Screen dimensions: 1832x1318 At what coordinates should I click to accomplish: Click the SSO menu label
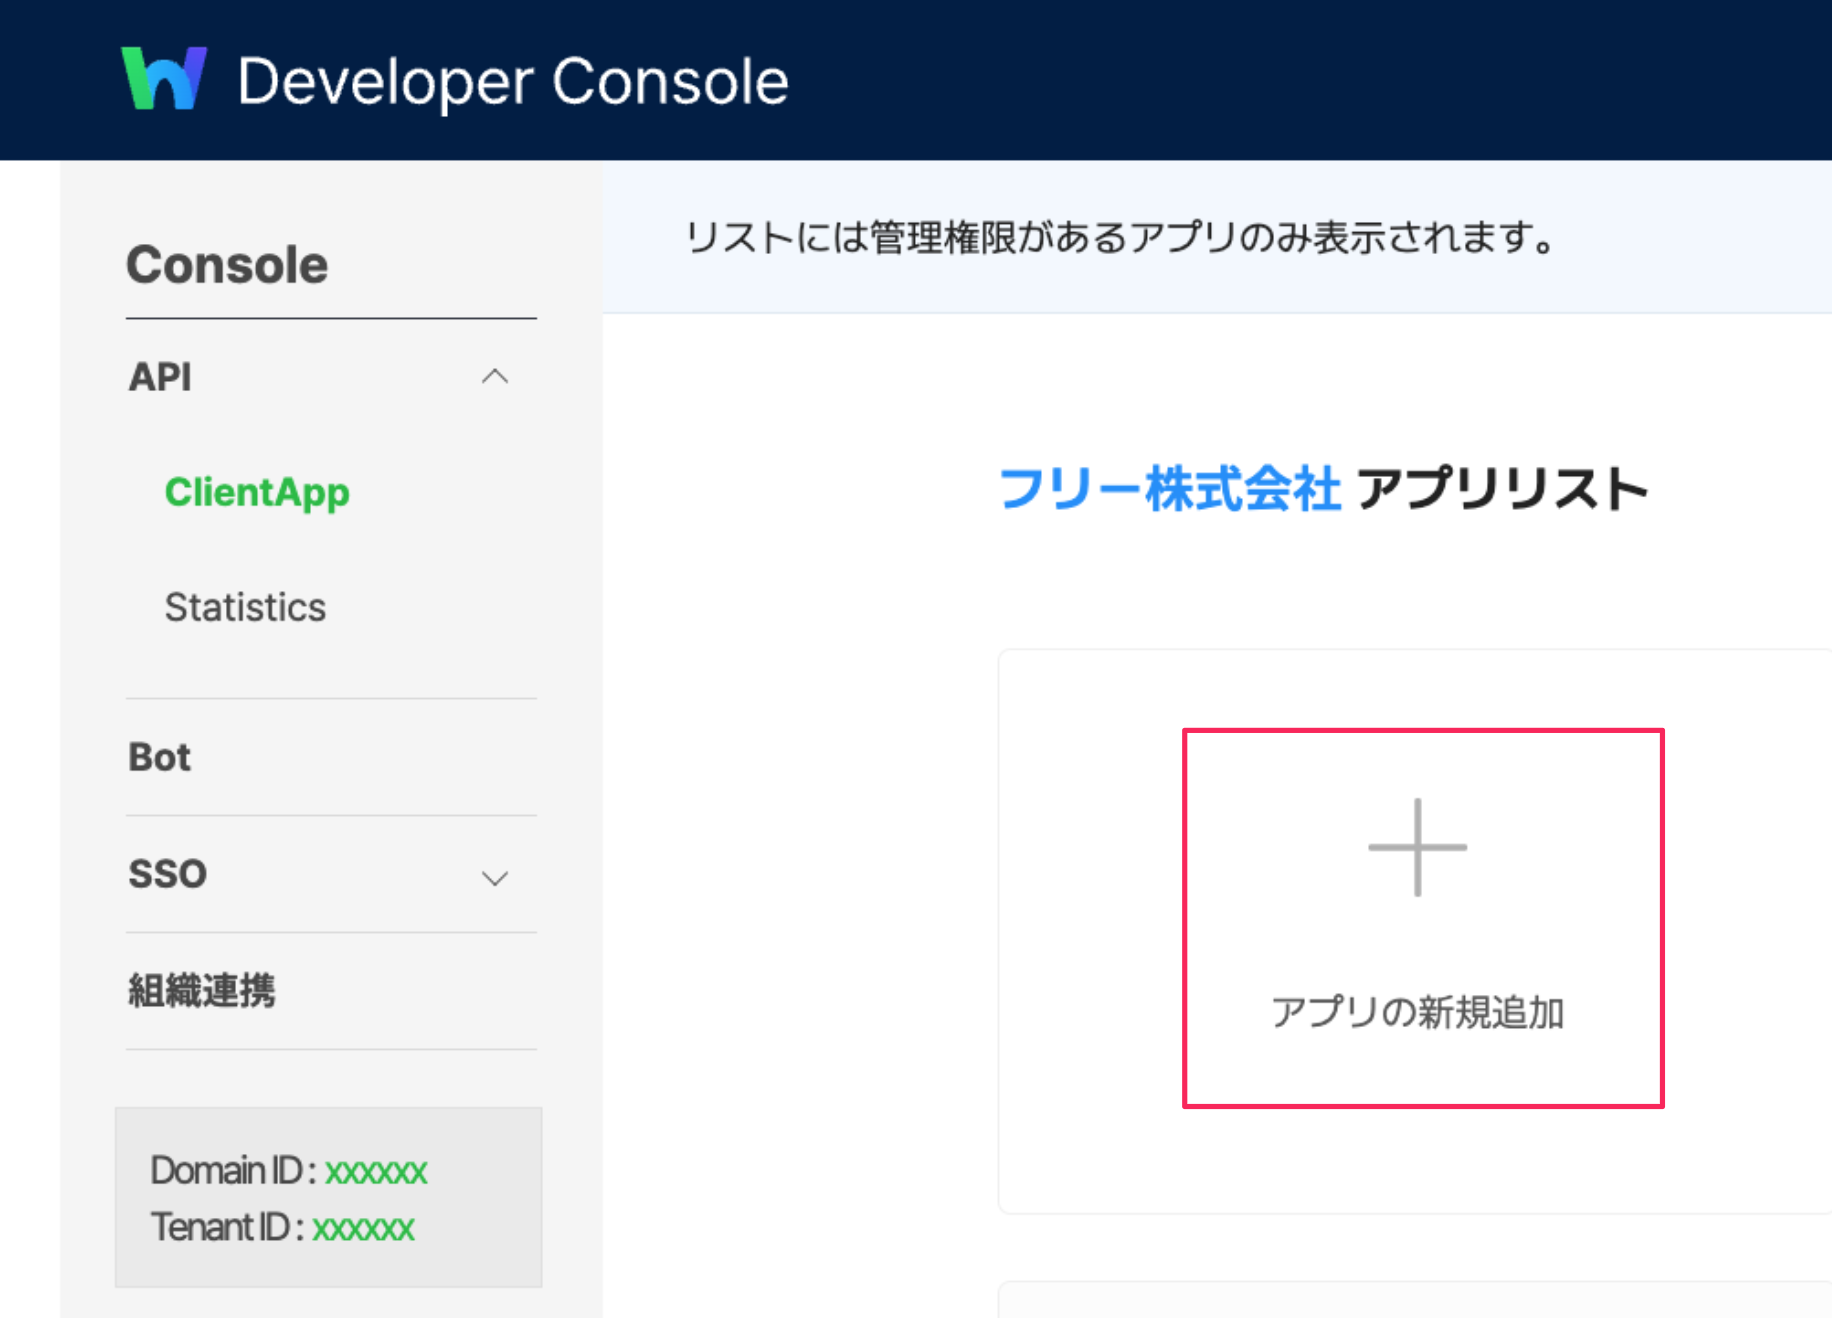pyautogui.click(x=167, y=874)
